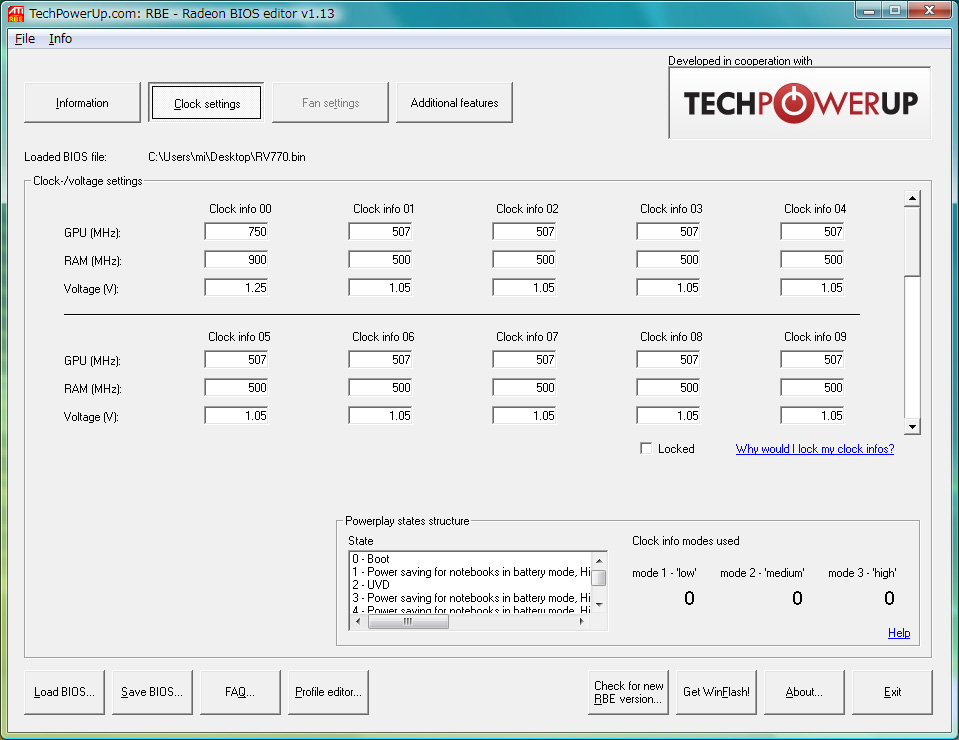Click the RBE application icon in title bar
The height and width of the screenshot is (740, 959).
(16, 13)
